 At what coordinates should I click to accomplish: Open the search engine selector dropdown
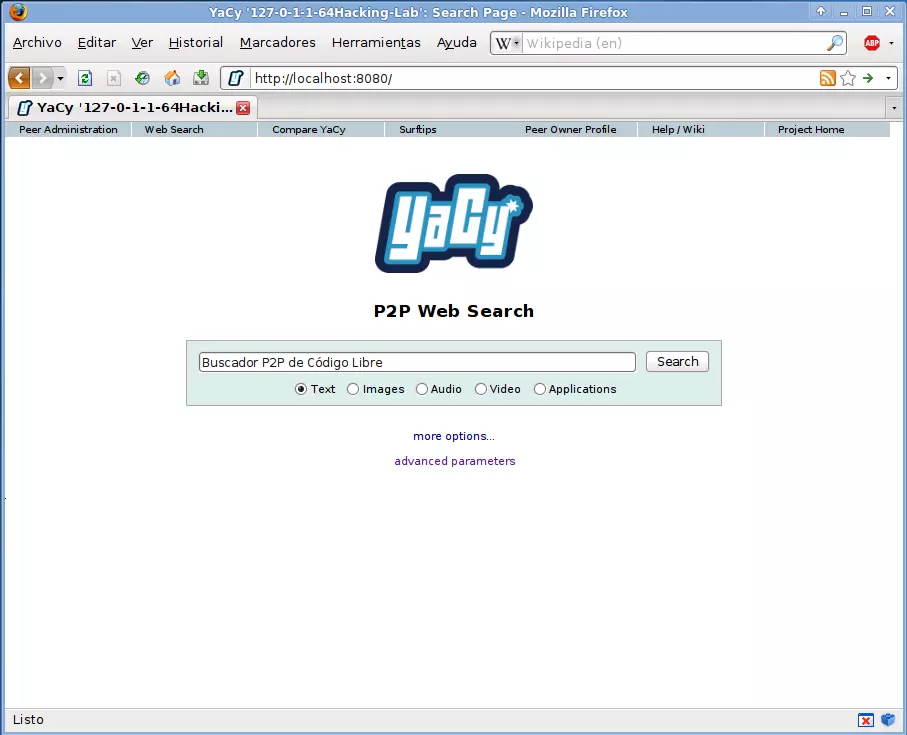click(507, 43)
